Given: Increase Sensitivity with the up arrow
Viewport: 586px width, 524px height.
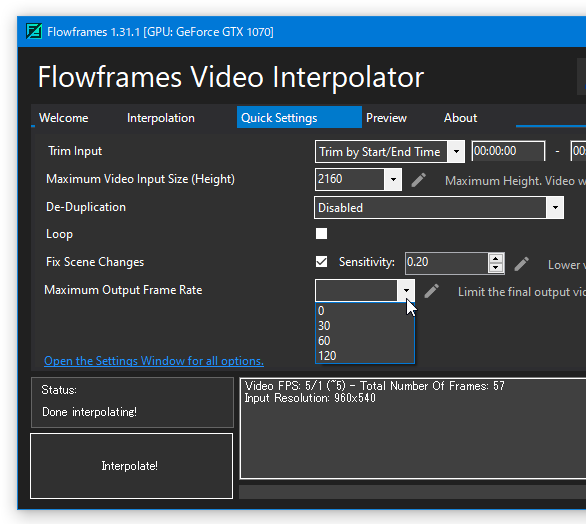Looking at the screenshot, I should pos(496,259).
